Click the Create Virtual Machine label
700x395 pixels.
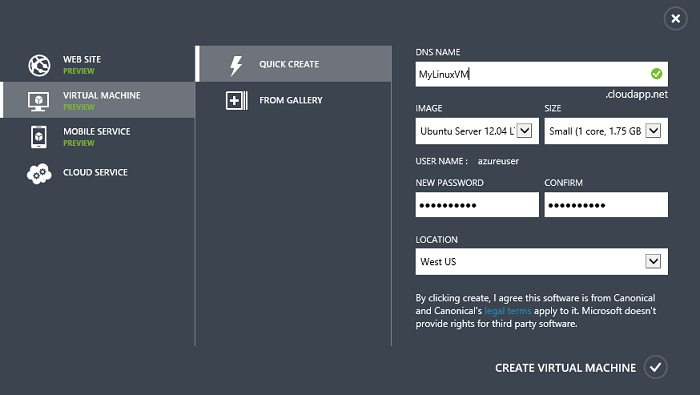click(x=565, y=368)
